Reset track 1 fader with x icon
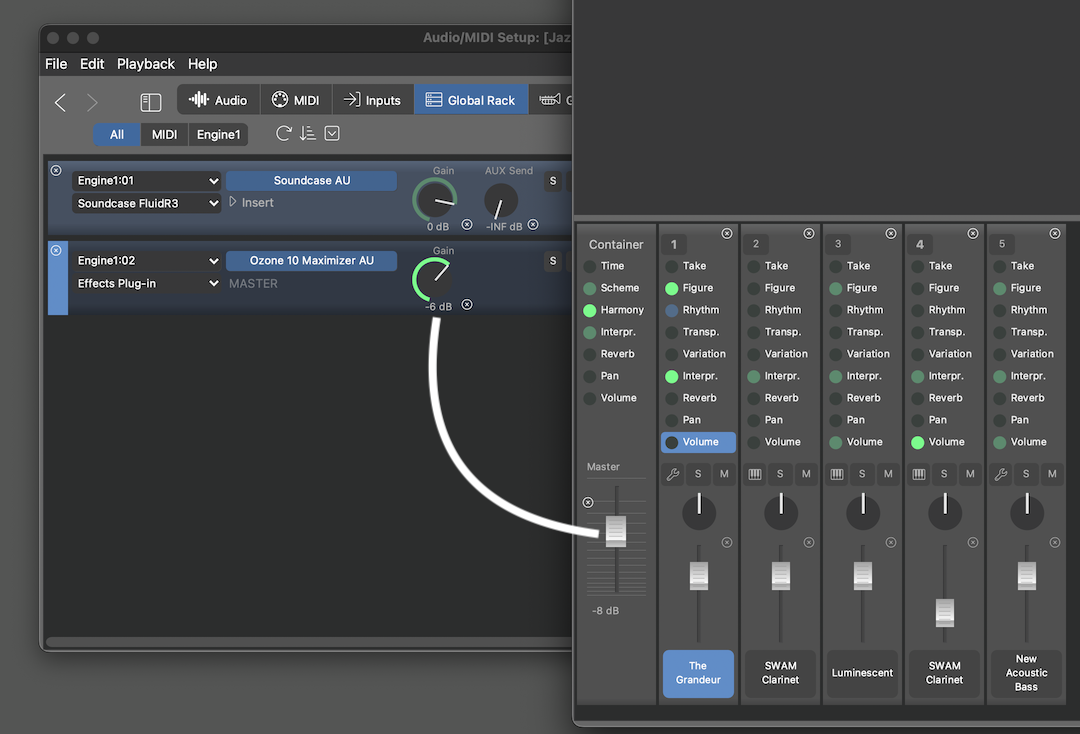 pos(727,543)
